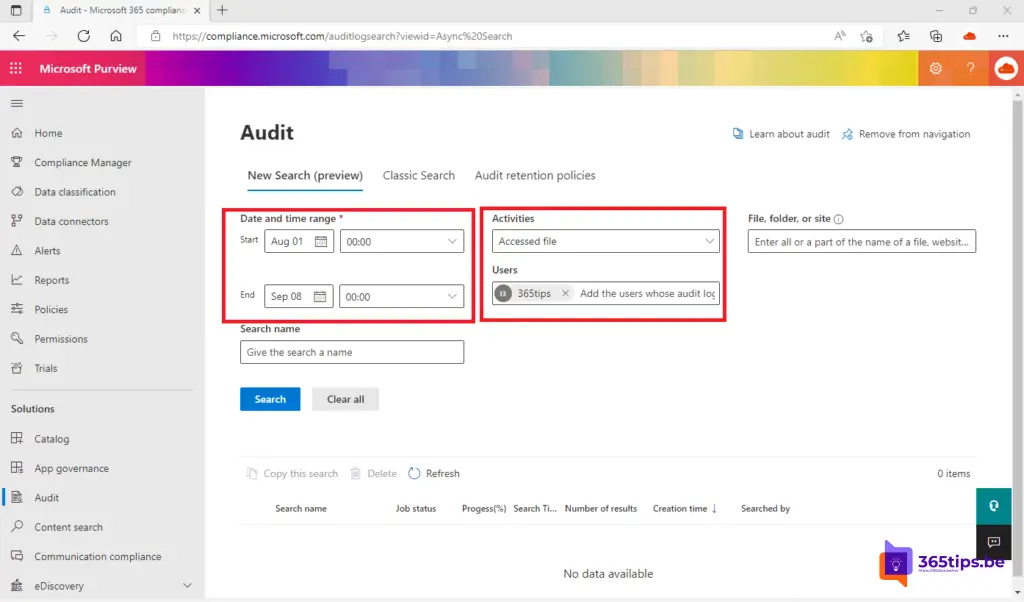
Task: Open the account avatar in Purview header
Action: pyautogui.click(x=1006, y=69)
